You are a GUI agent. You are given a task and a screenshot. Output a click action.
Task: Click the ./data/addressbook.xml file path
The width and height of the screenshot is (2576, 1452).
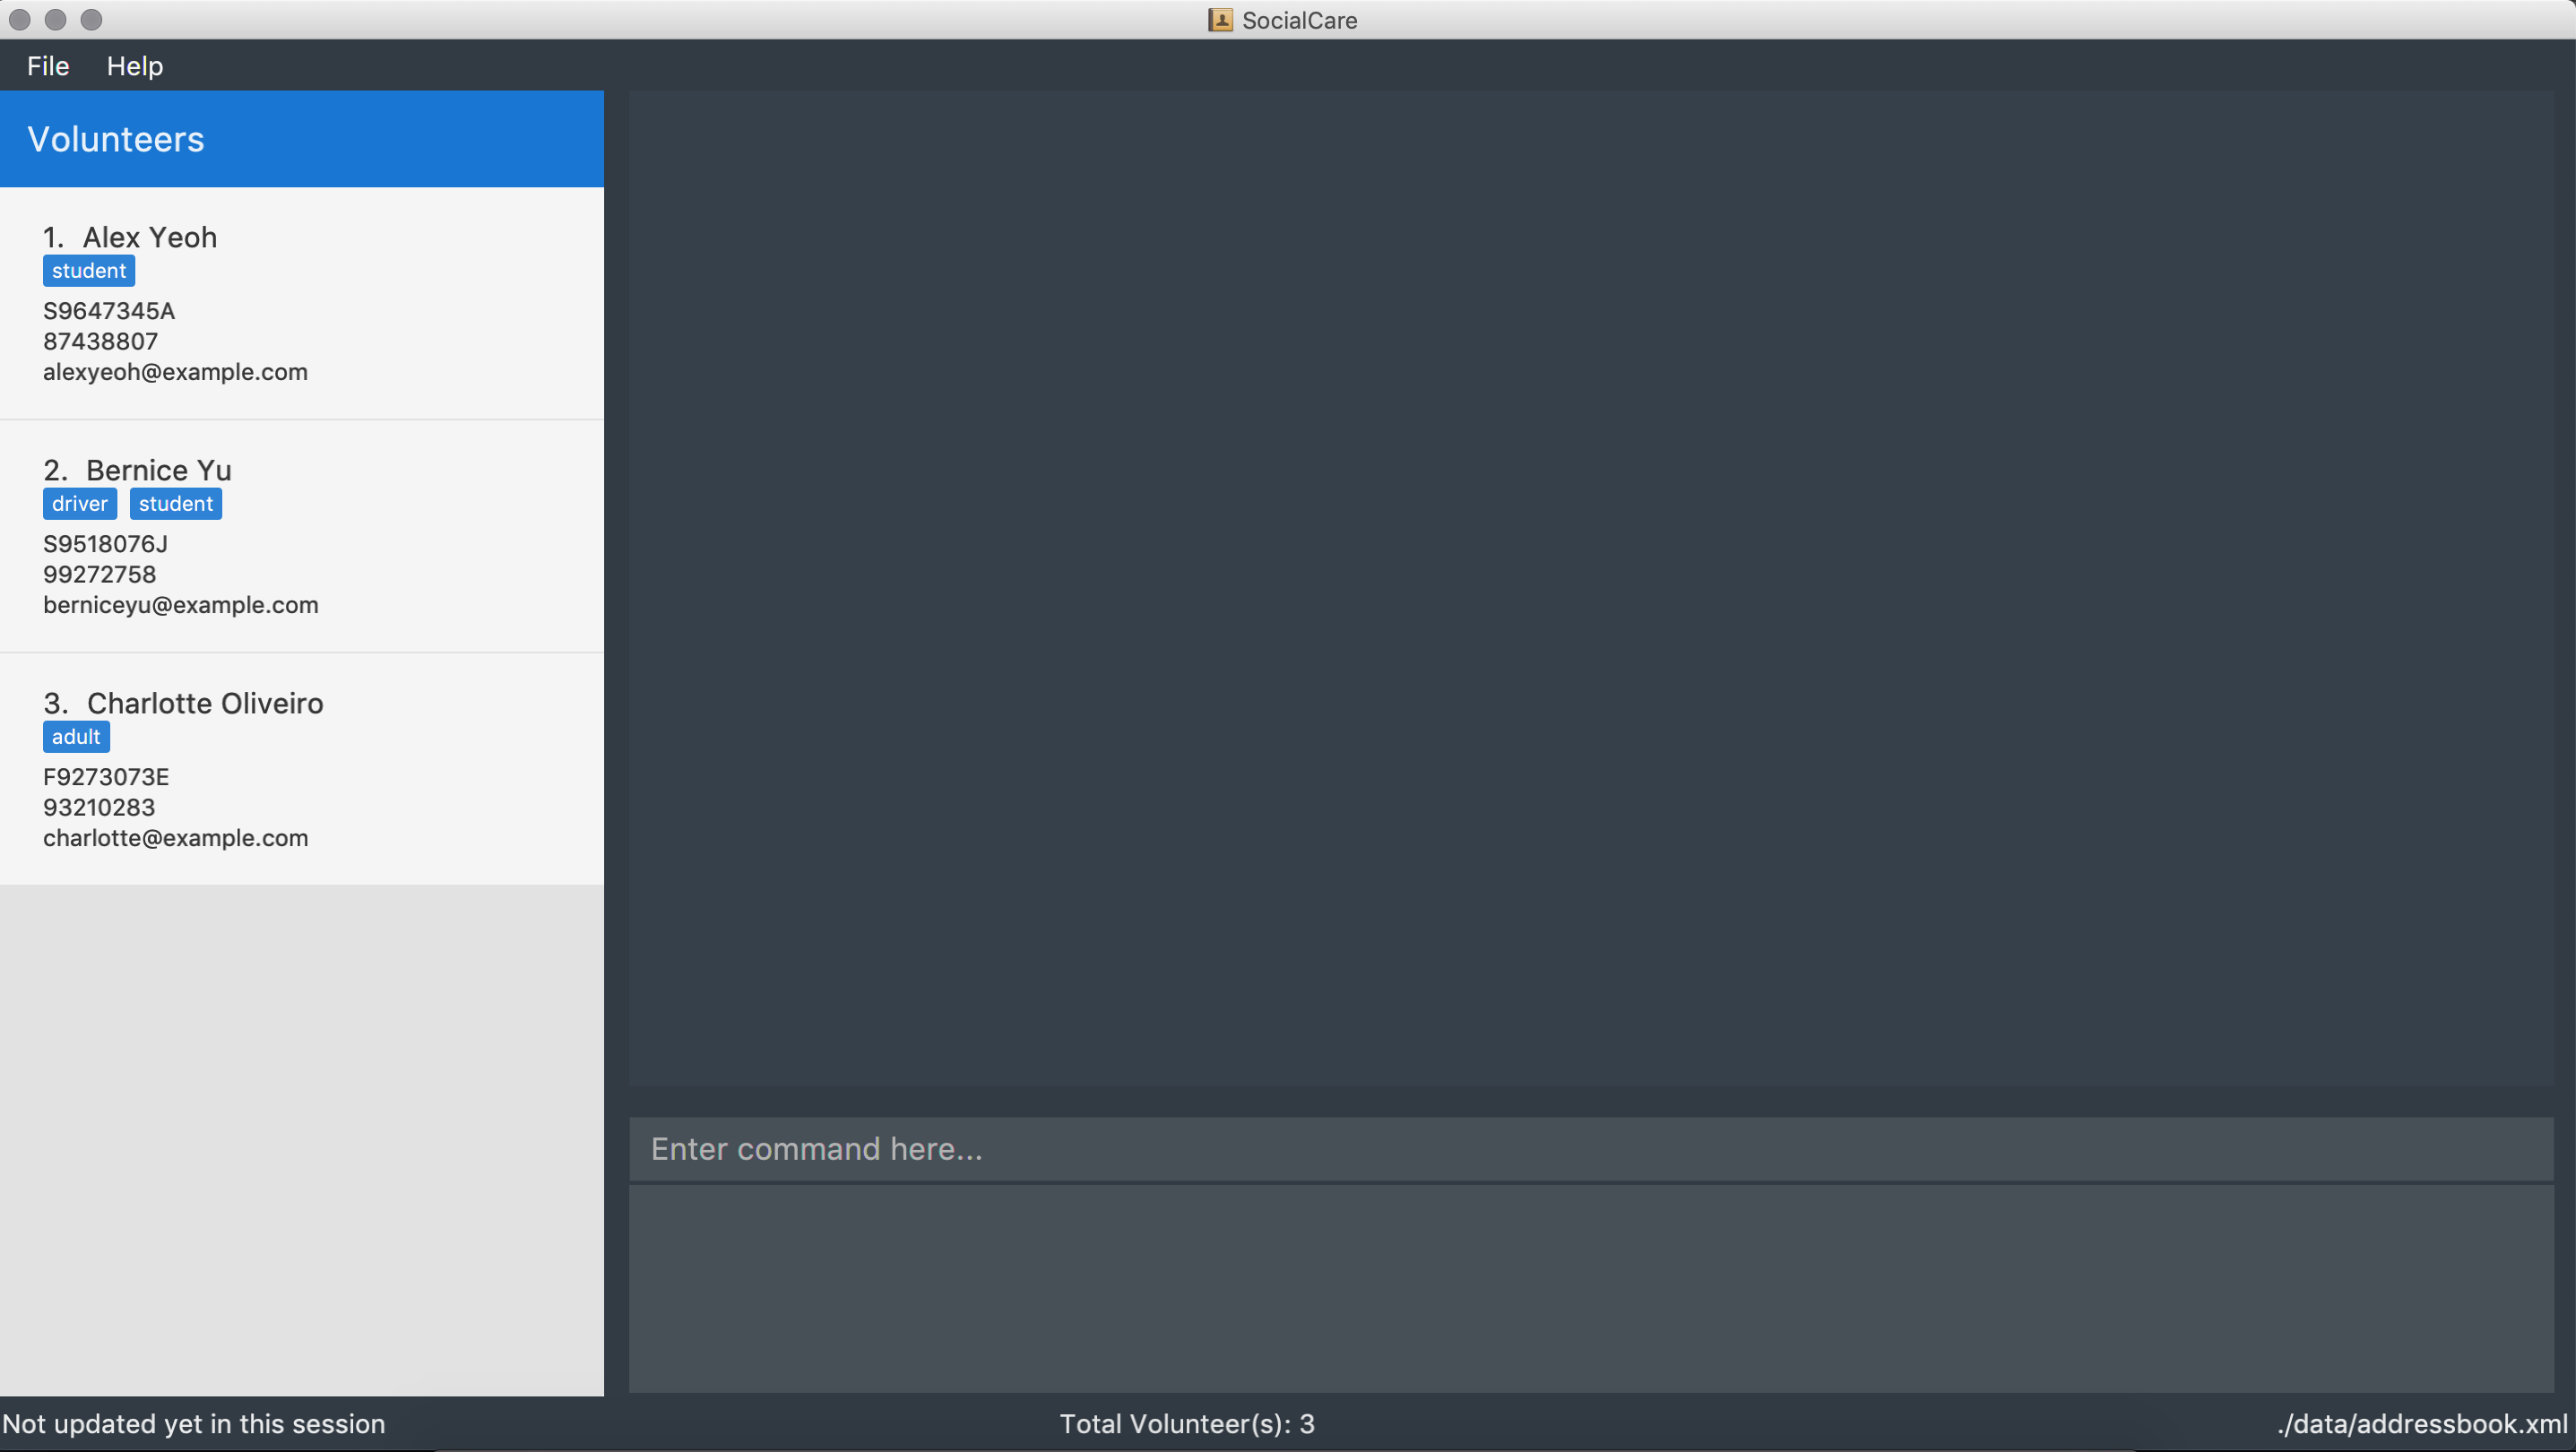click(x=2423, y=1424)
